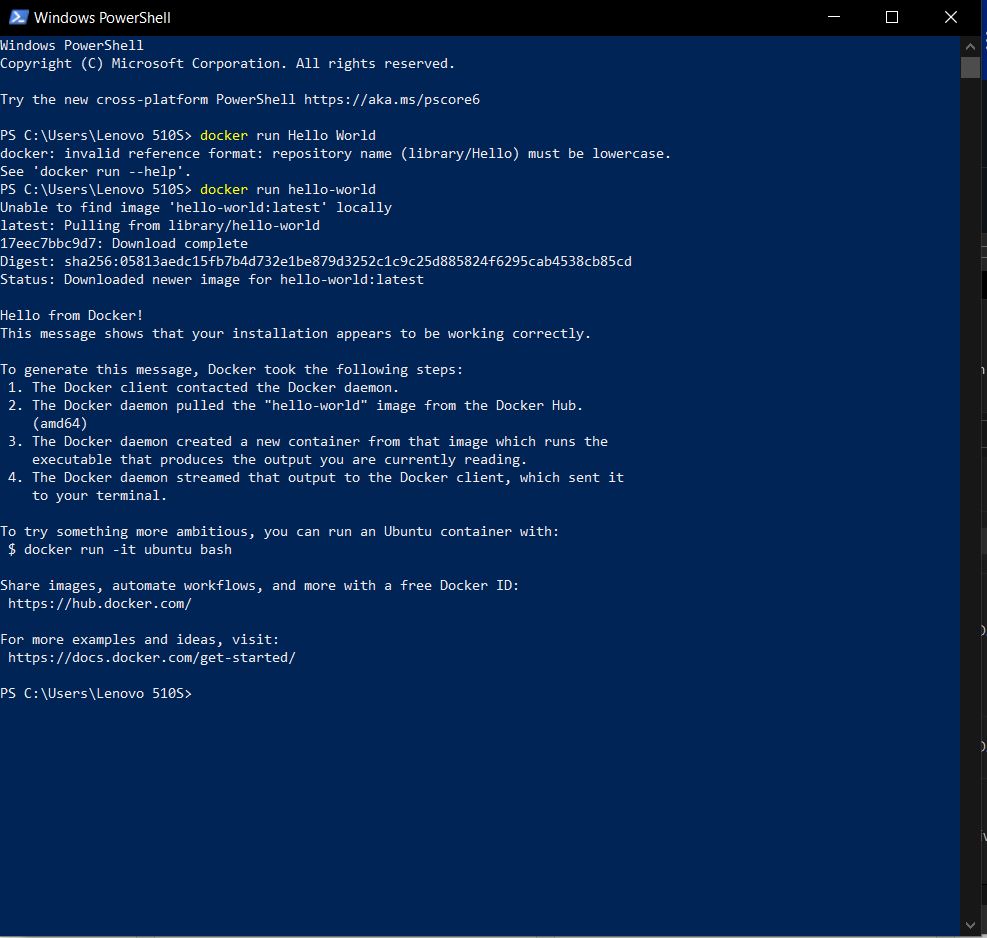Click the docs.docker.com/get-started URL
The width and height of the screenshot is (987, 938).
point(151,657)
